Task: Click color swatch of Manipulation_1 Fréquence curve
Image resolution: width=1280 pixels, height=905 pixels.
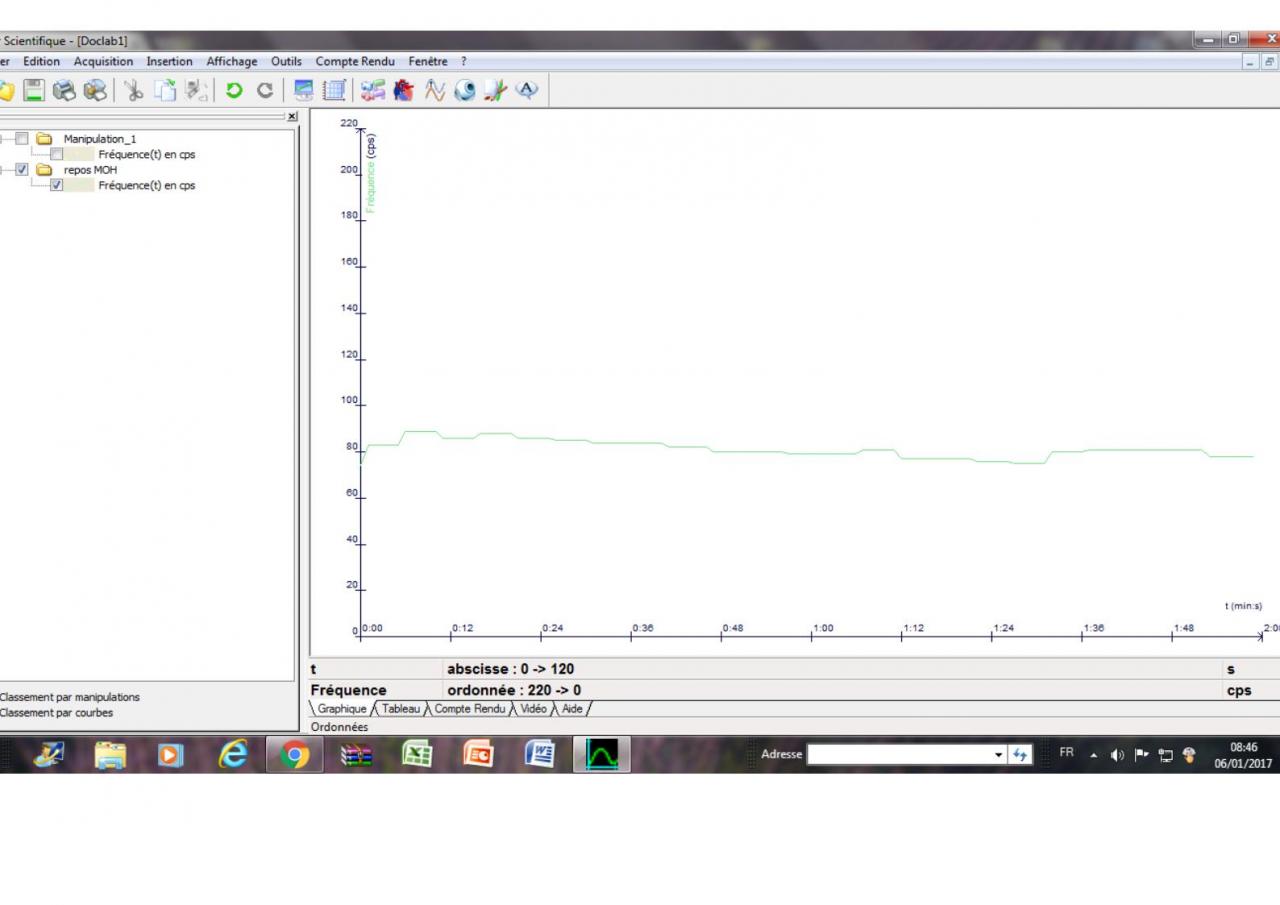Action: coord(80,155)
